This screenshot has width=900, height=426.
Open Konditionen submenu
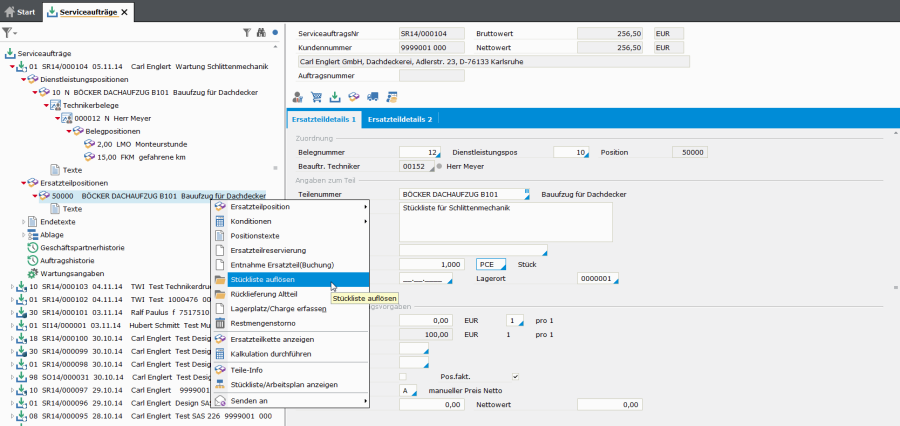click(x=290, y=221)
